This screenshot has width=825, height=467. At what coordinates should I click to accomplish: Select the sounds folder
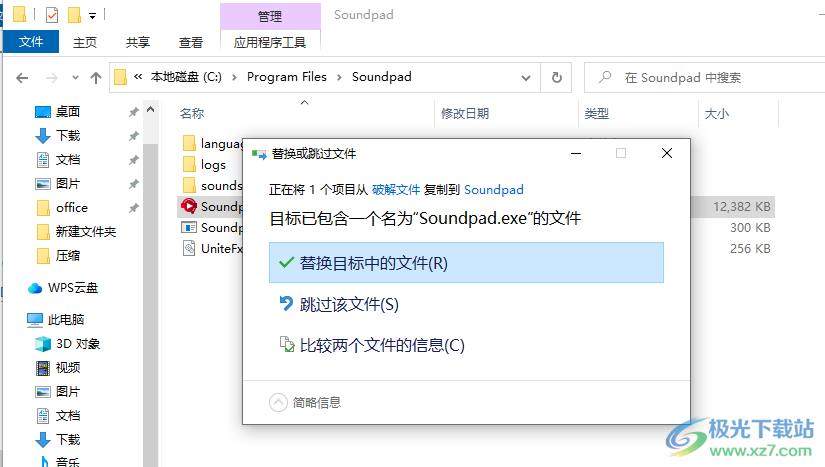(212, 186)
